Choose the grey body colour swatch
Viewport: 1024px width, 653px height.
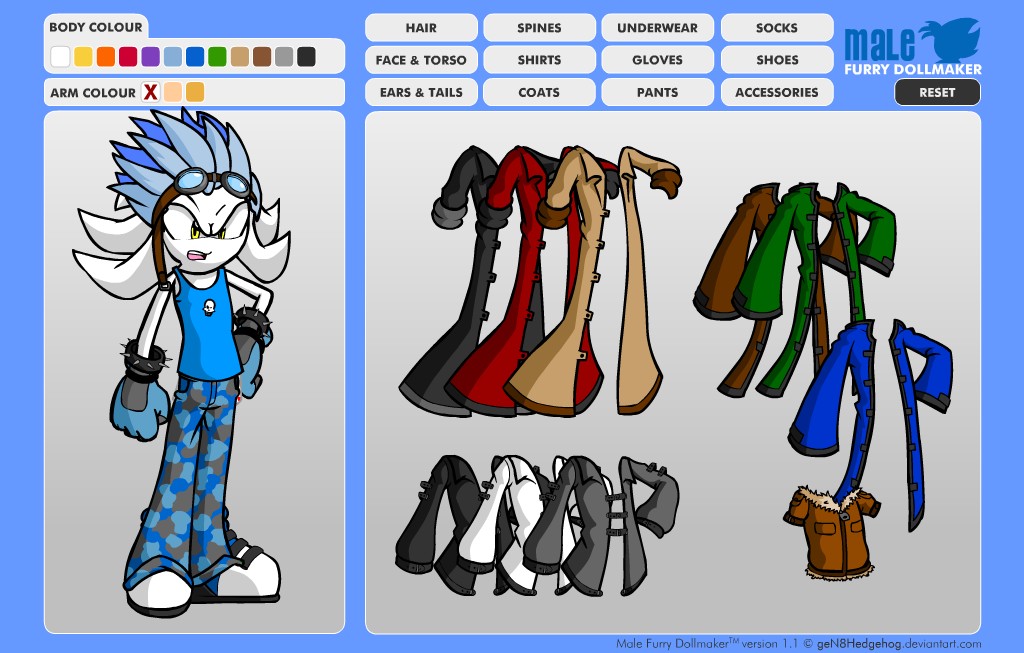coord(284,57)
